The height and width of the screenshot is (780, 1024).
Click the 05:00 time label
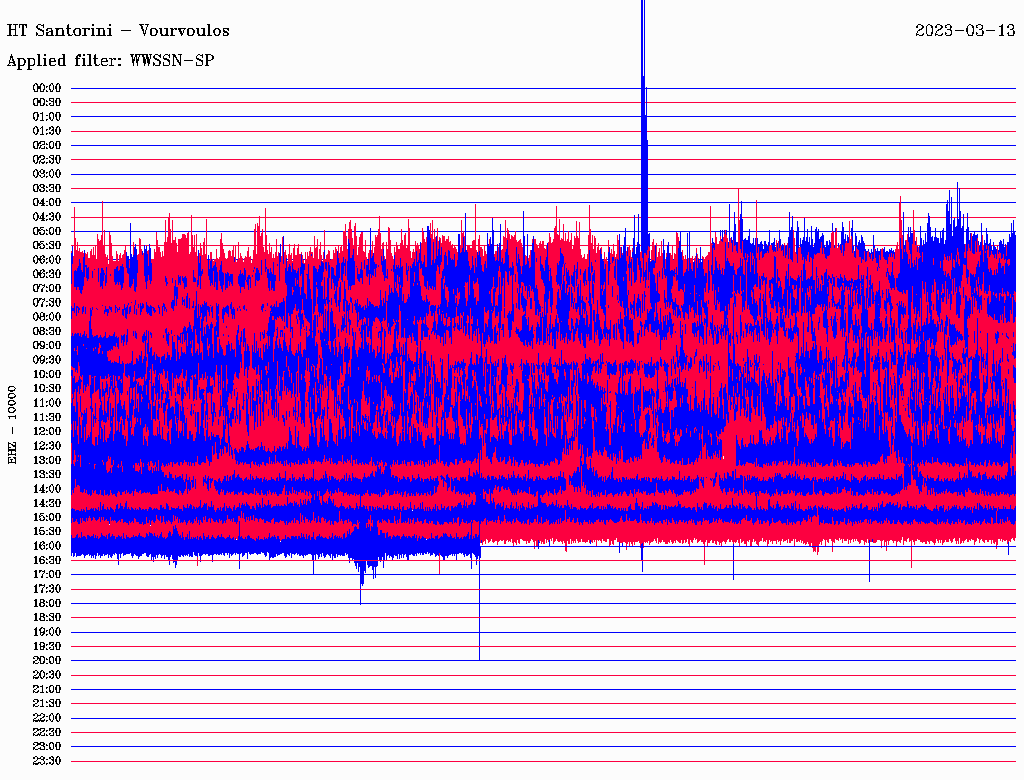pos(47,231)
